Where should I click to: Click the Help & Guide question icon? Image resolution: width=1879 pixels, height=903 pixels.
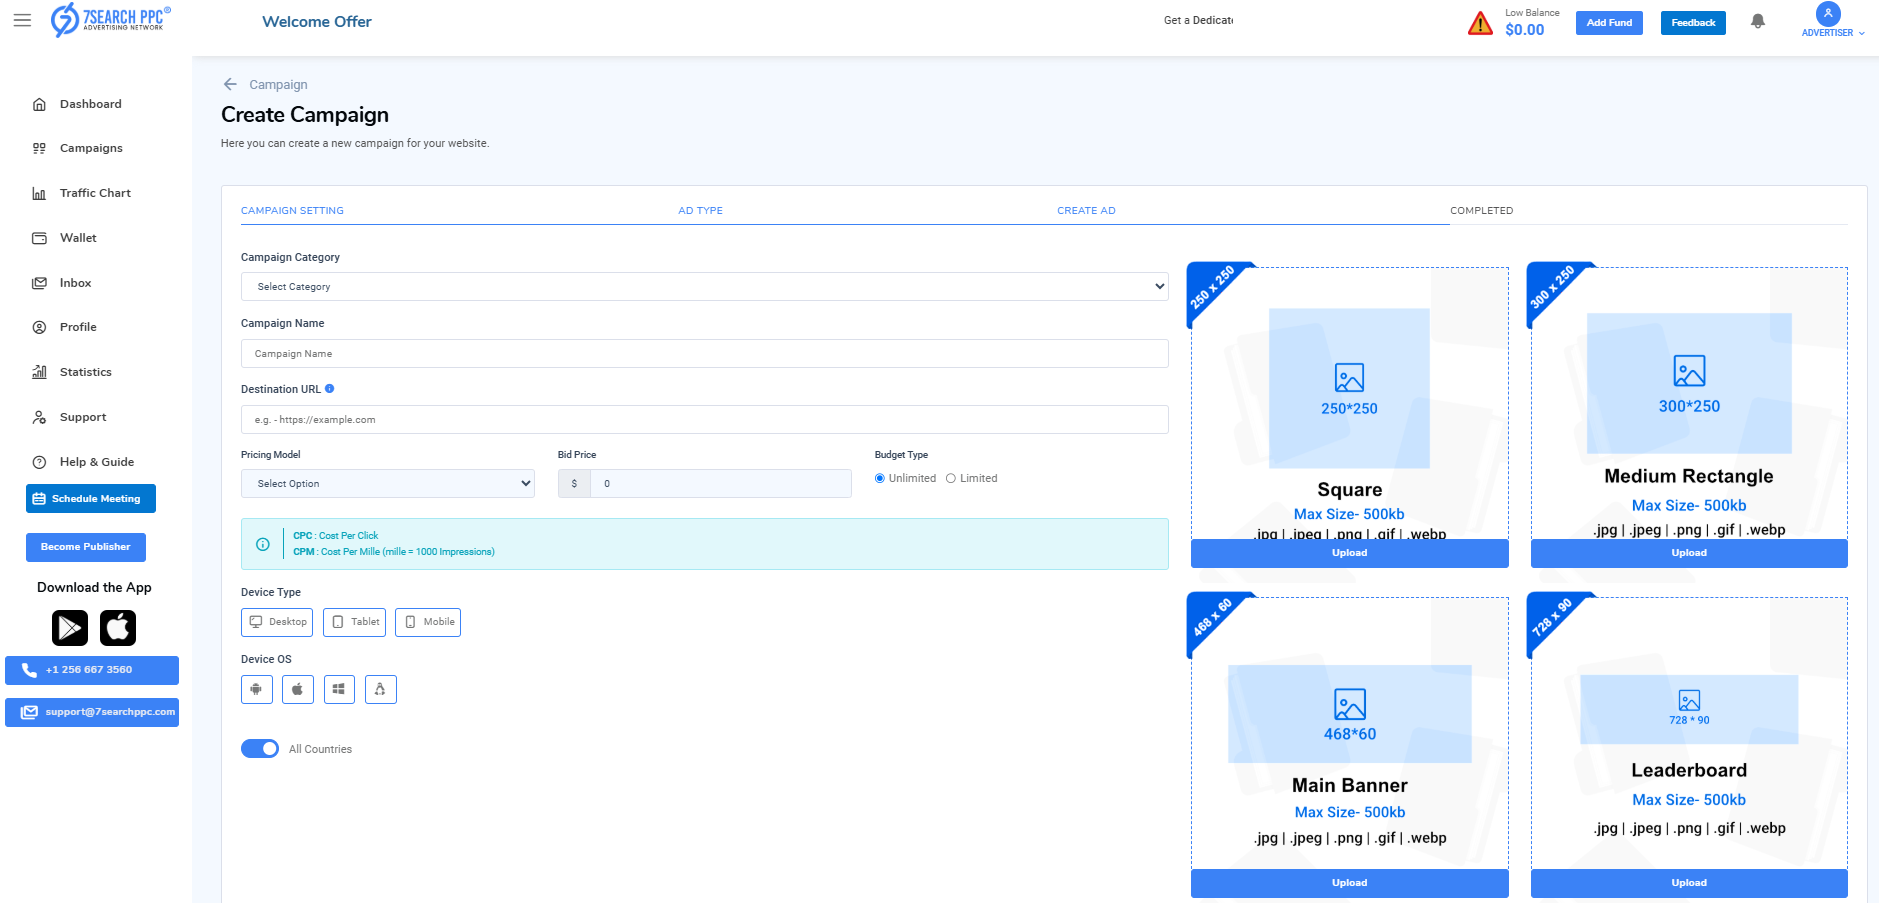[x=39, y=462]
